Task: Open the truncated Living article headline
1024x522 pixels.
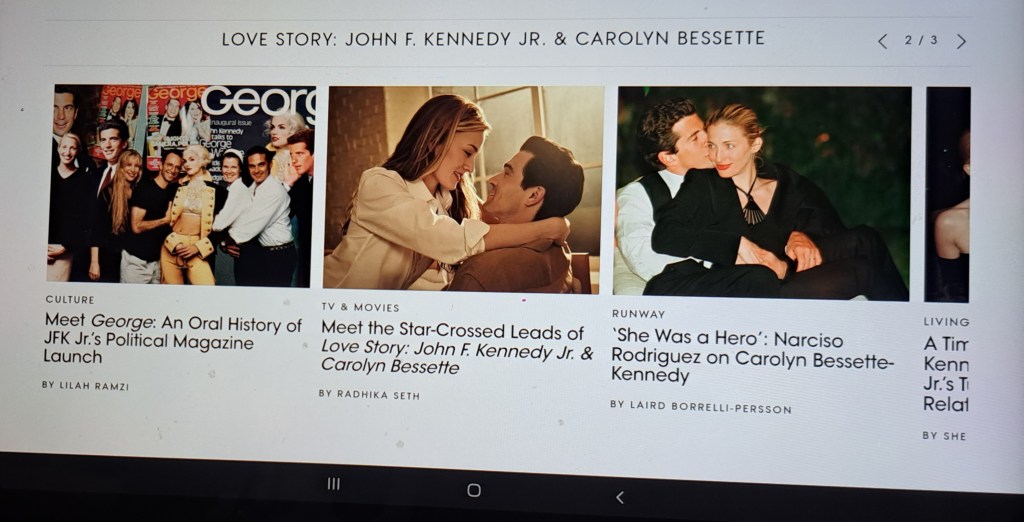Action: pos(945,374)
